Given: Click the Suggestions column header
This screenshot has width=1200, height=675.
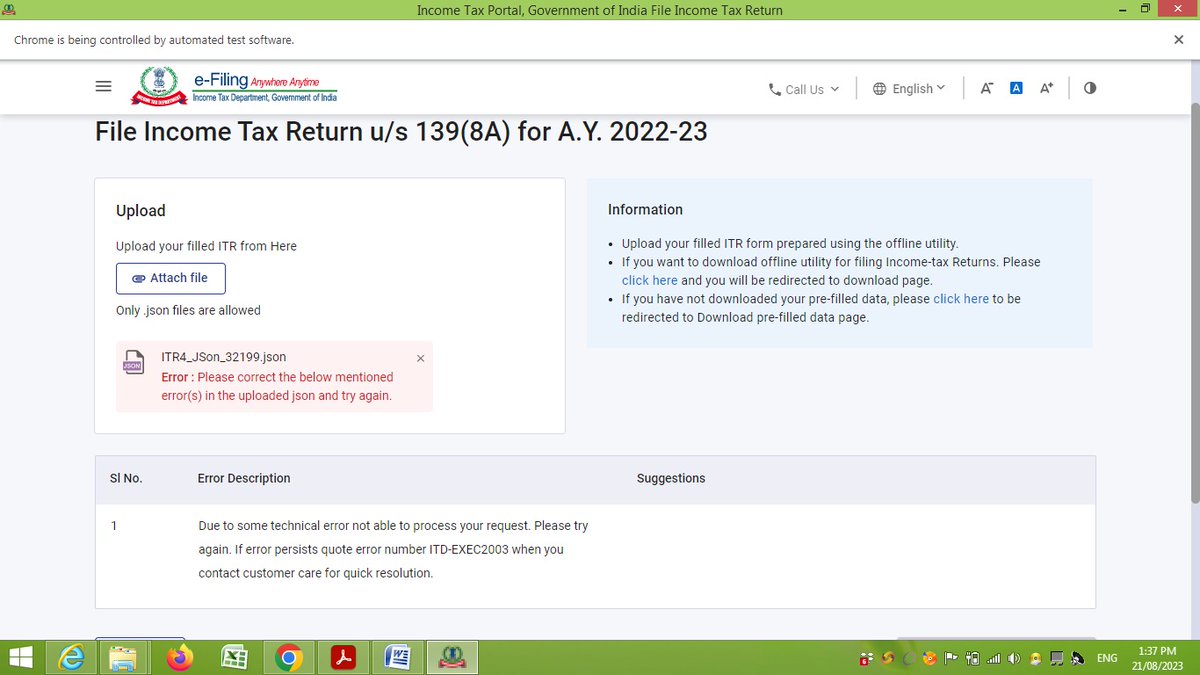Looking at the screenshot, I should coord(671,478).
